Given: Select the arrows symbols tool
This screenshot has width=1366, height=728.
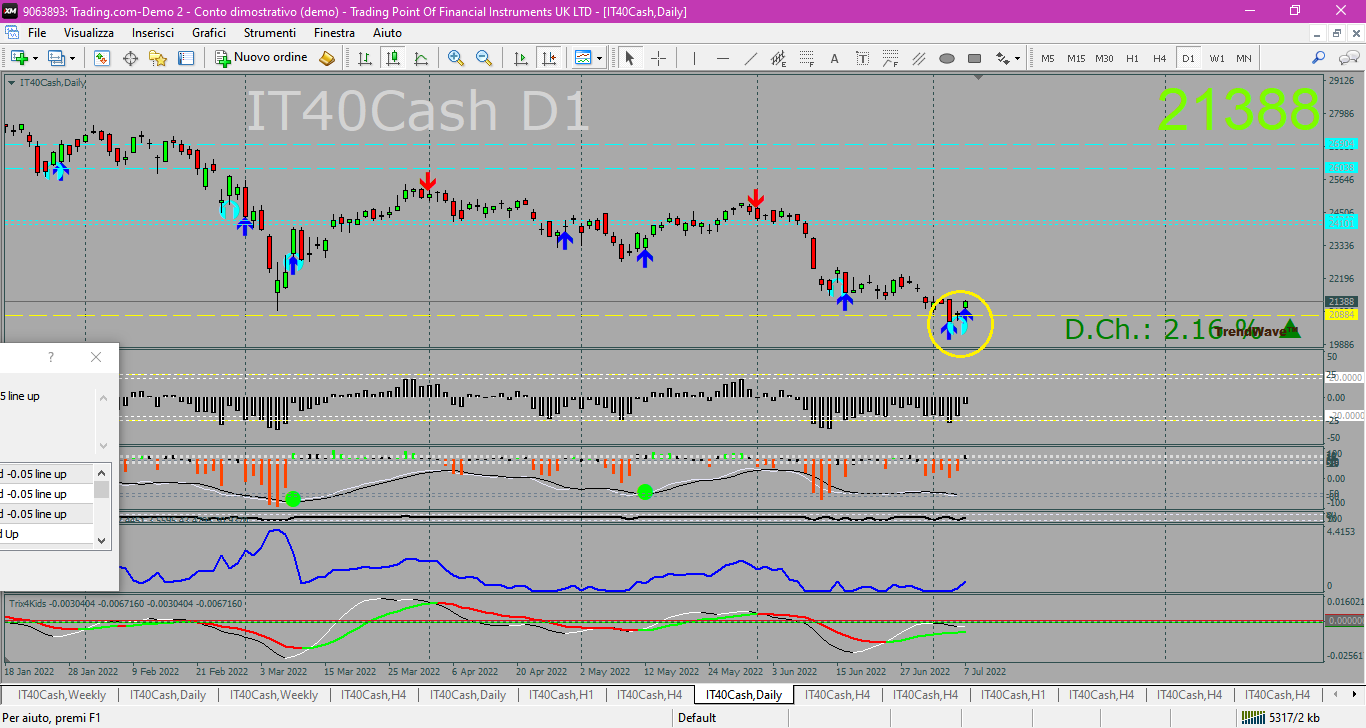Looking at the screenshot, I should click(1002, 58).
